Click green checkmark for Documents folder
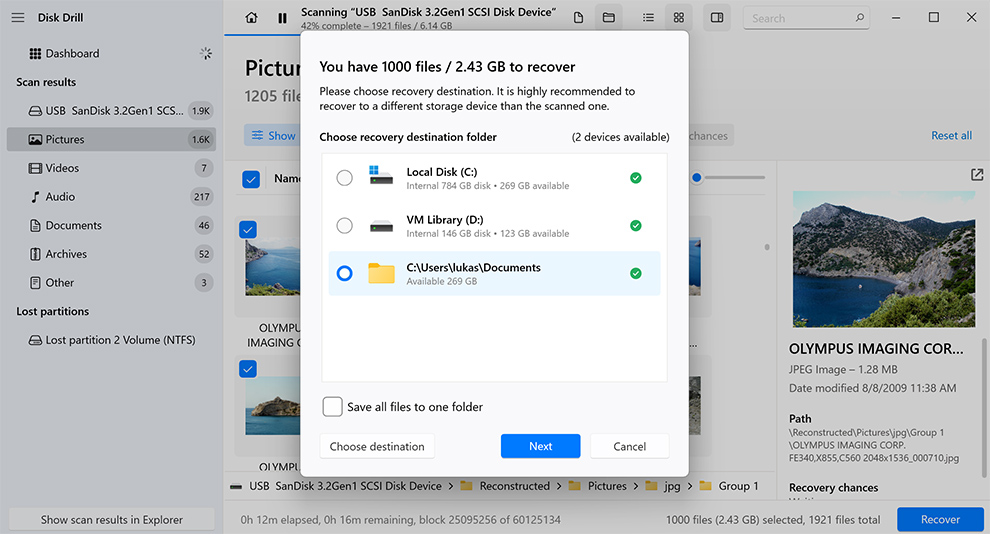 [x=636, y=273]
